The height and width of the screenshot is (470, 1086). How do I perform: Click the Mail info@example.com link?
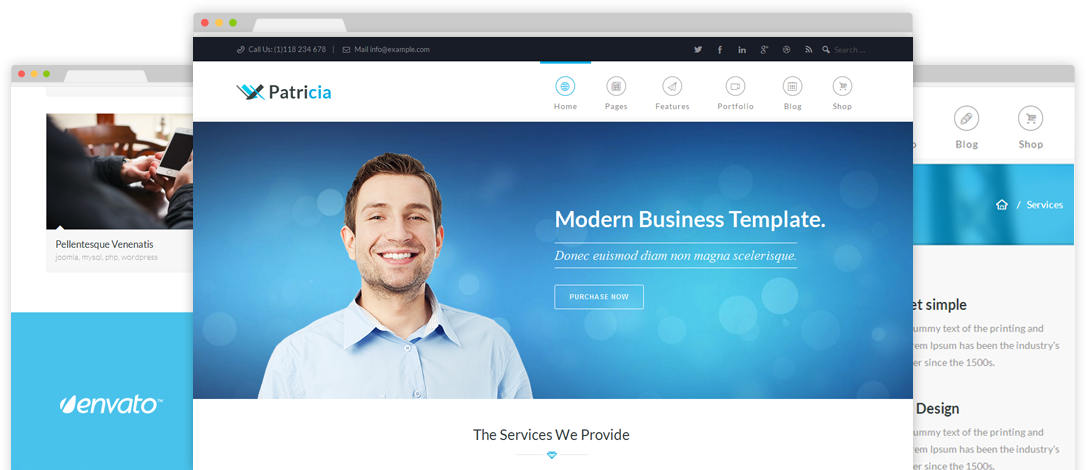pos(386,50)
